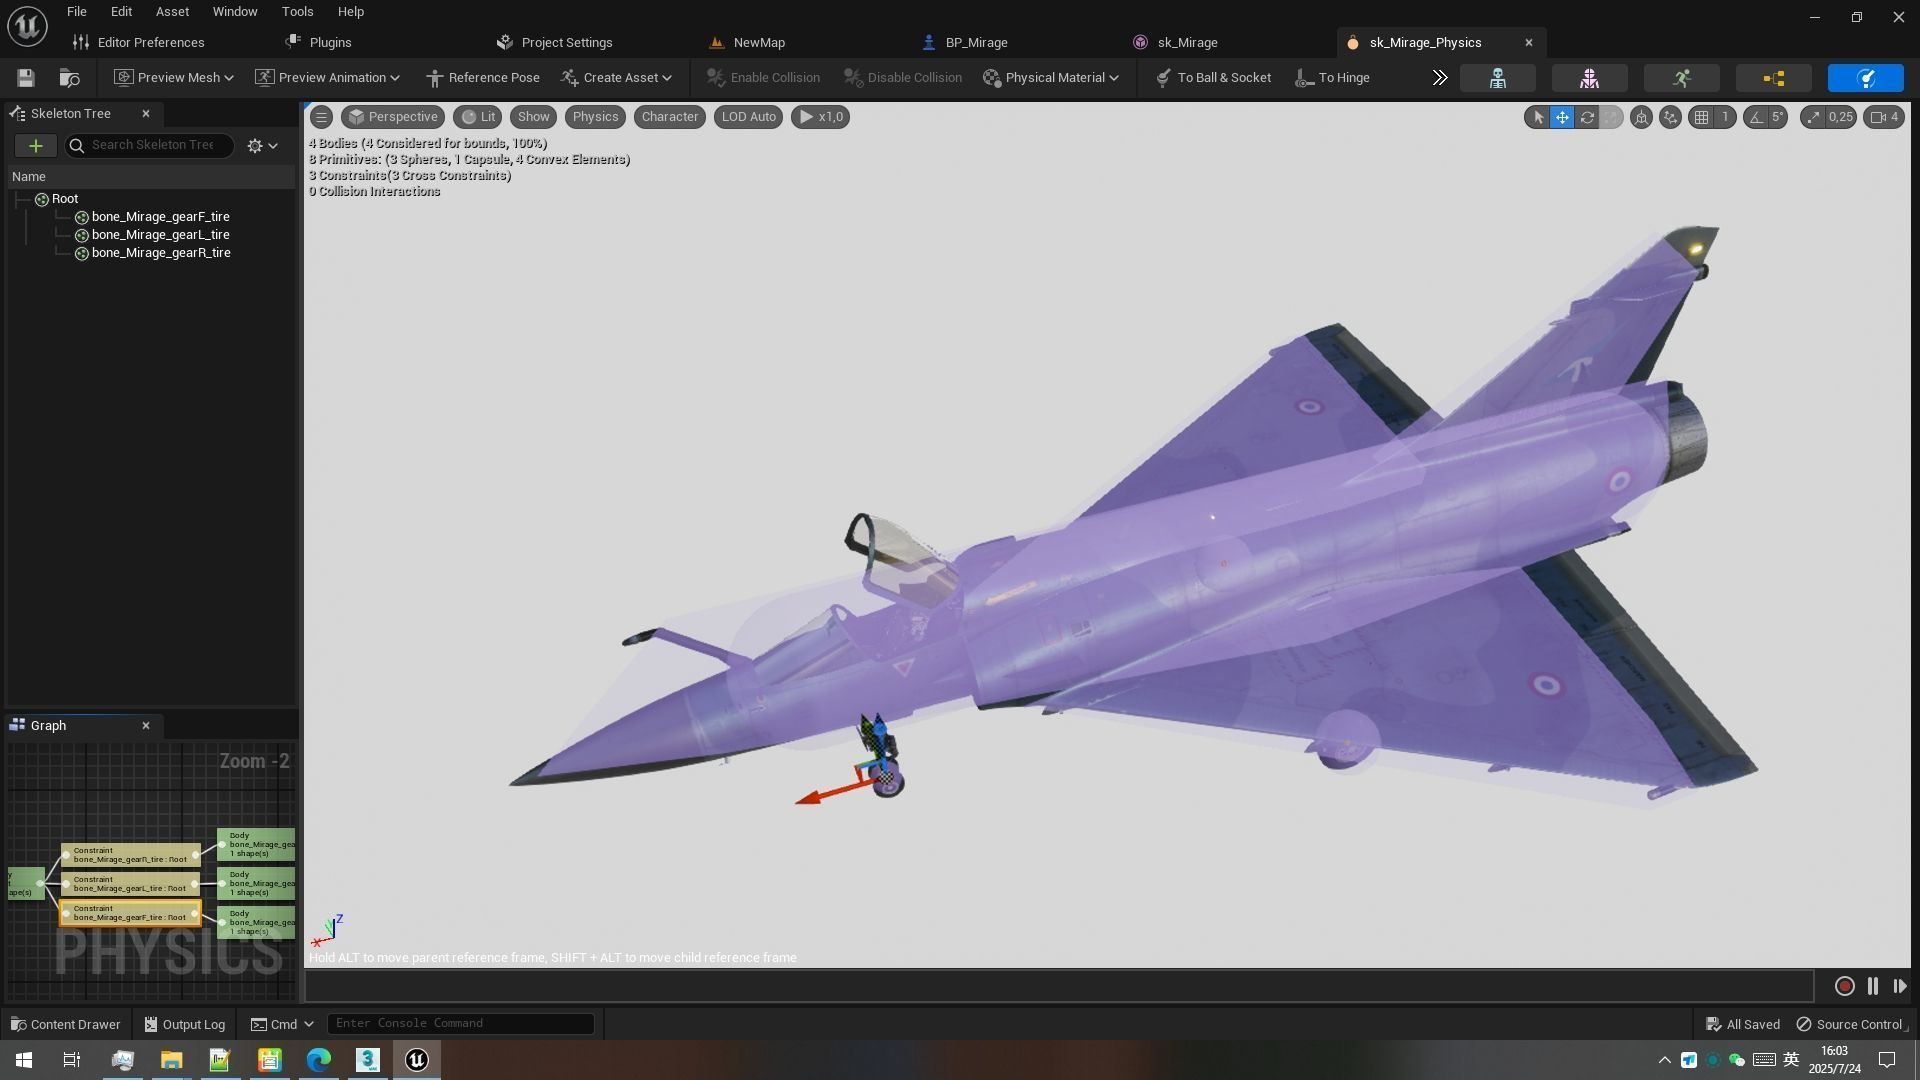Viewport: 1920px width, 1080px height.
Task: Open the Show menu in viewport
Action: (x=533, y=117)
